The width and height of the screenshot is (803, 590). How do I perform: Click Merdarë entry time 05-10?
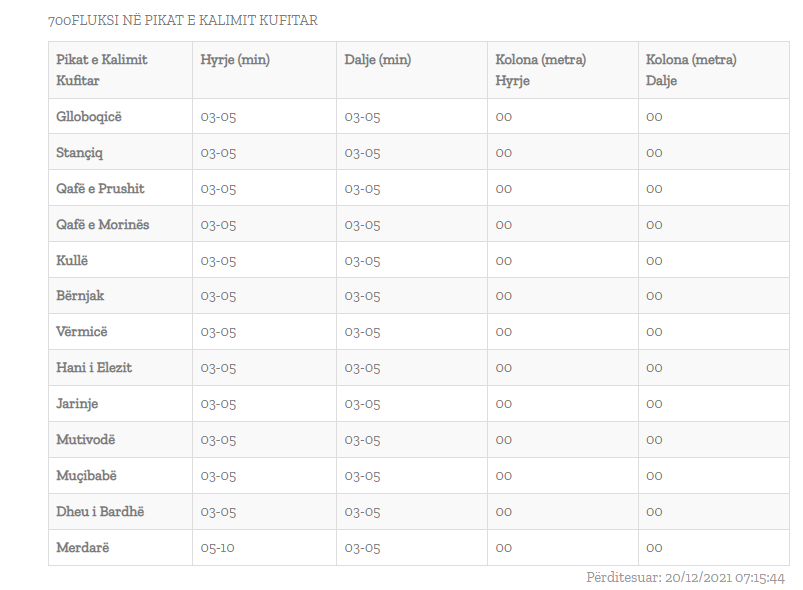(217, 547)
